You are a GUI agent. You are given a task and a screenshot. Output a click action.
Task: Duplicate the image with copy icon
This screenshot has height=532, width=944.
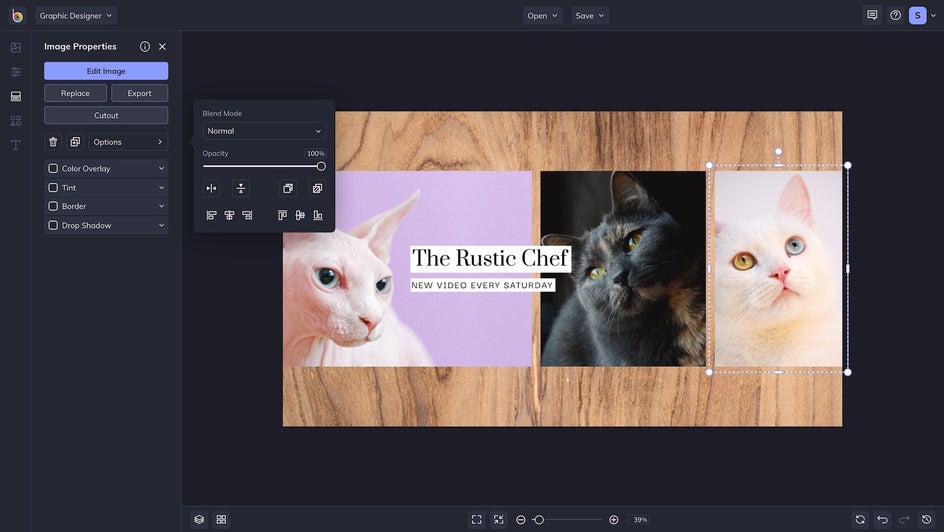75,142
